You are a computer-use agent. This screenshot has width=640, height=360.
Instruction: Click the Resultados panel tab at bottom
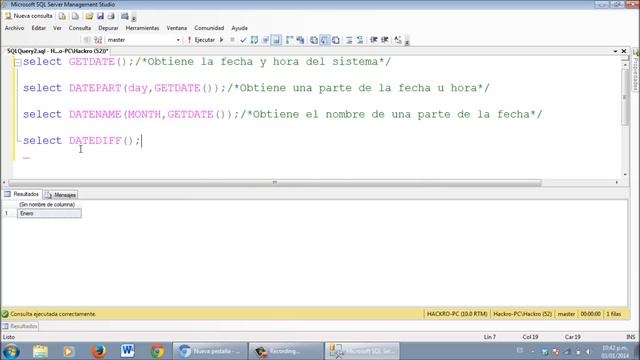tap(20, 326)
